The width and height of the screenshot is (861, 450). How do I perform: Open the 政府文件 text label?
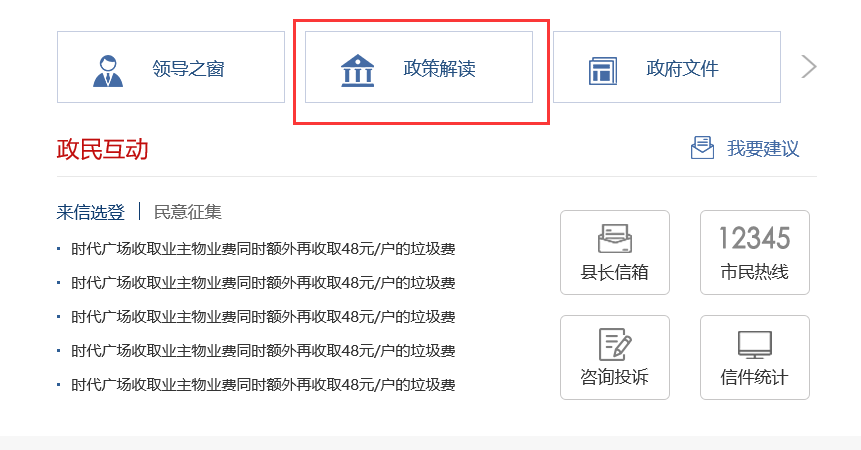click(x=683, y=69)
